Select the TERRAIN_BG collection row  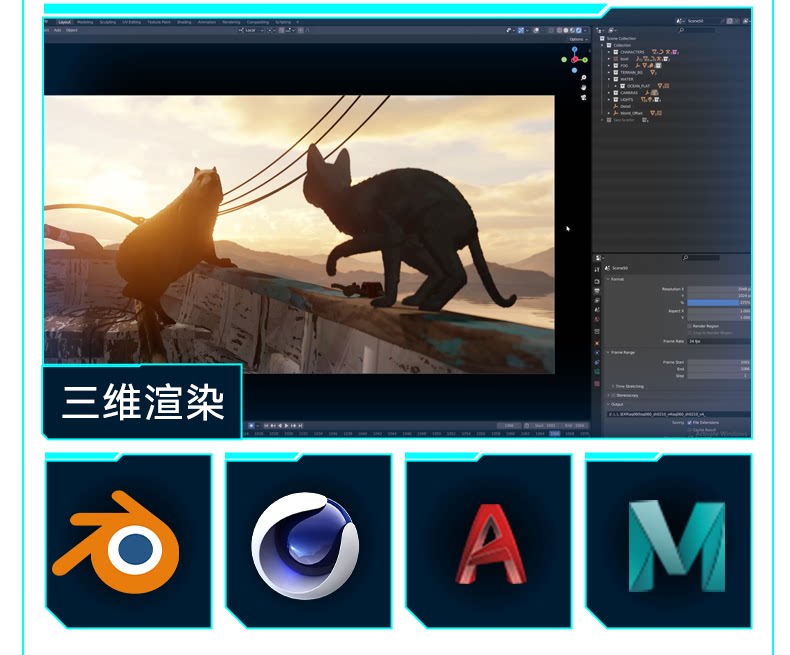coord(631,73)
